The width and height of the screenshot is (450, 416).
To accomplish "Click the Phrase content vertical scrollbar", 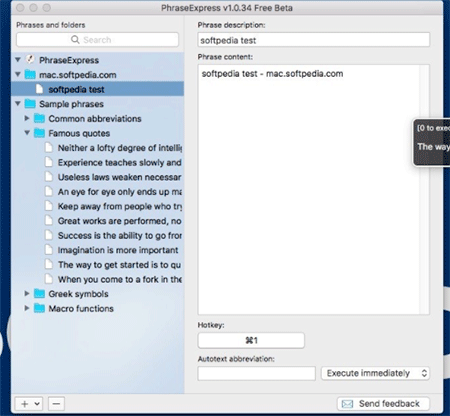I will pyautogui.click(x=424, y=190).
